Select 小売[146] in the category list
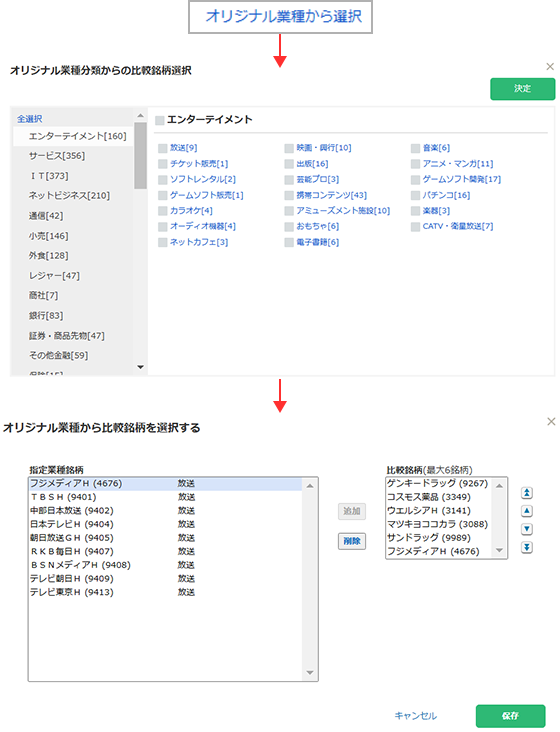The width and height of the screenshot is (560, 732). tap(73, 236)
